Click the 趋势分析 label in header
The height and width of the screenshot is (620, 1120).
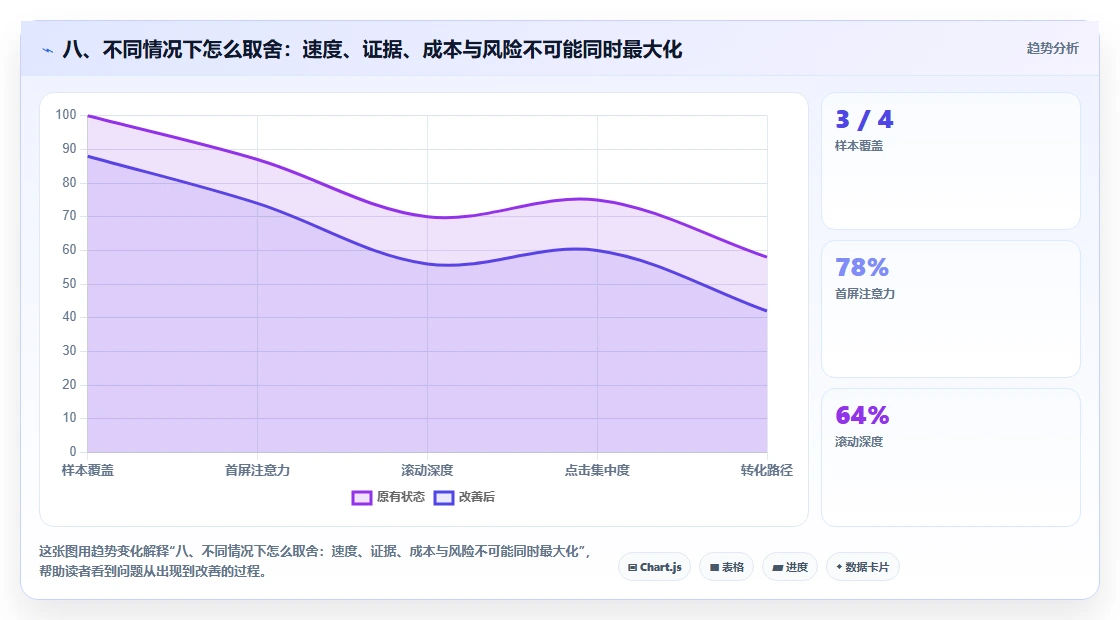(x=1052, y=49)
